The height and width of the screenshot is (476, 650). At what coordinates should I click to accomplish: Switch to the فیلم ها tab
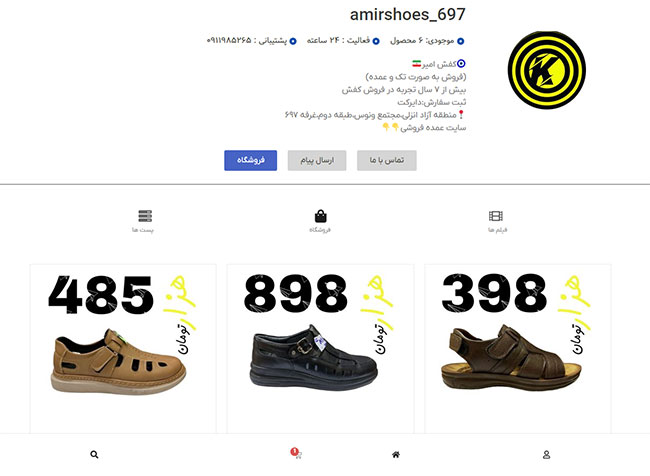tap(497, 230)
